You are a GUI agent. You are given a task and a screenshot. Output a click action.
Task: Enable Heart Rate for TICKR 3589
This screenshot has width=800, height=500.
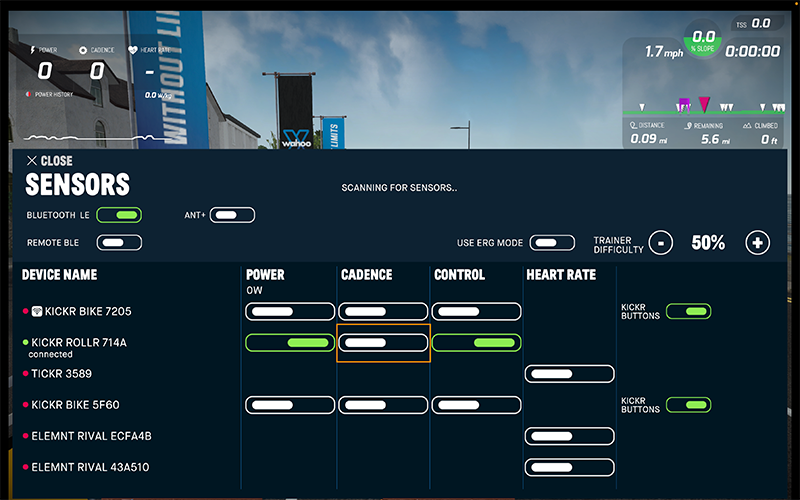(569, 373)
